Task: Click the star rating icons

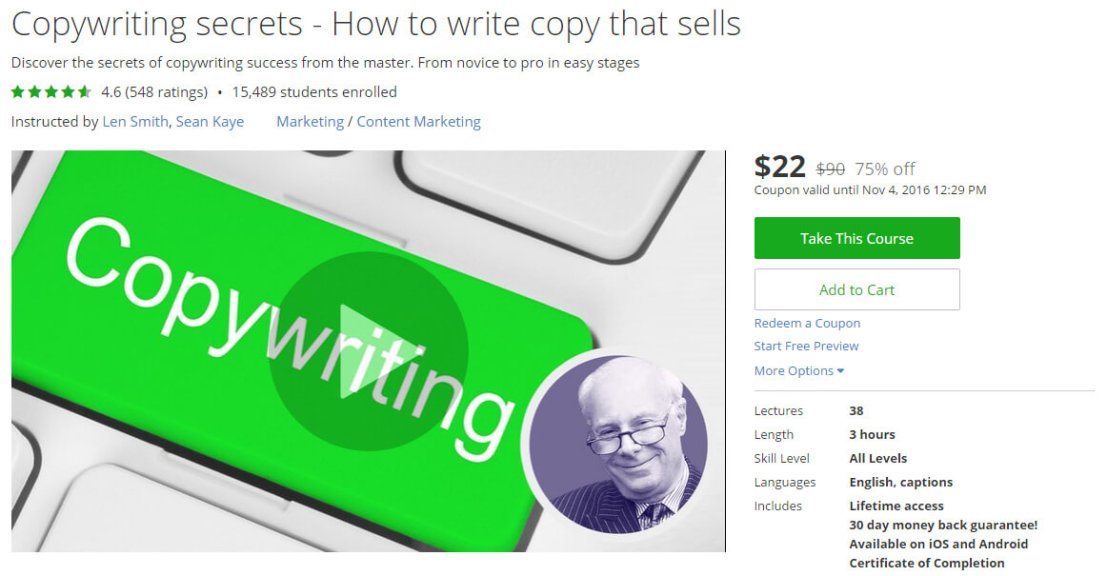Action: pyautogui.click(x=52, y=92)
